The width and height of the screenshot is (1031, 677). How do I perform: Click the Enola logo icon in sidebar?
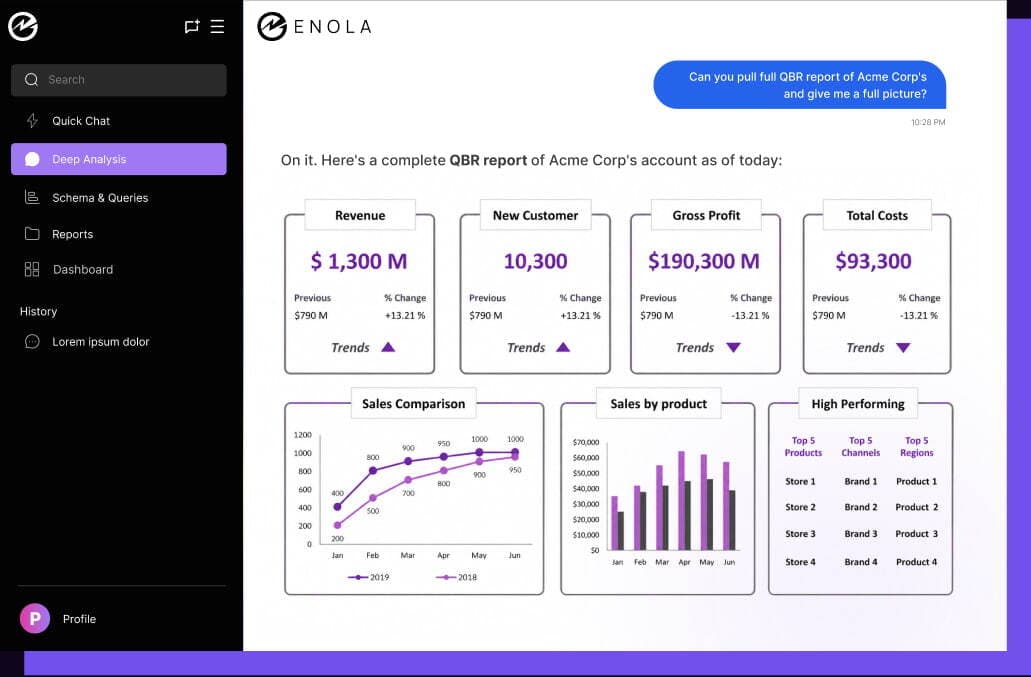(x=23, y=26)
